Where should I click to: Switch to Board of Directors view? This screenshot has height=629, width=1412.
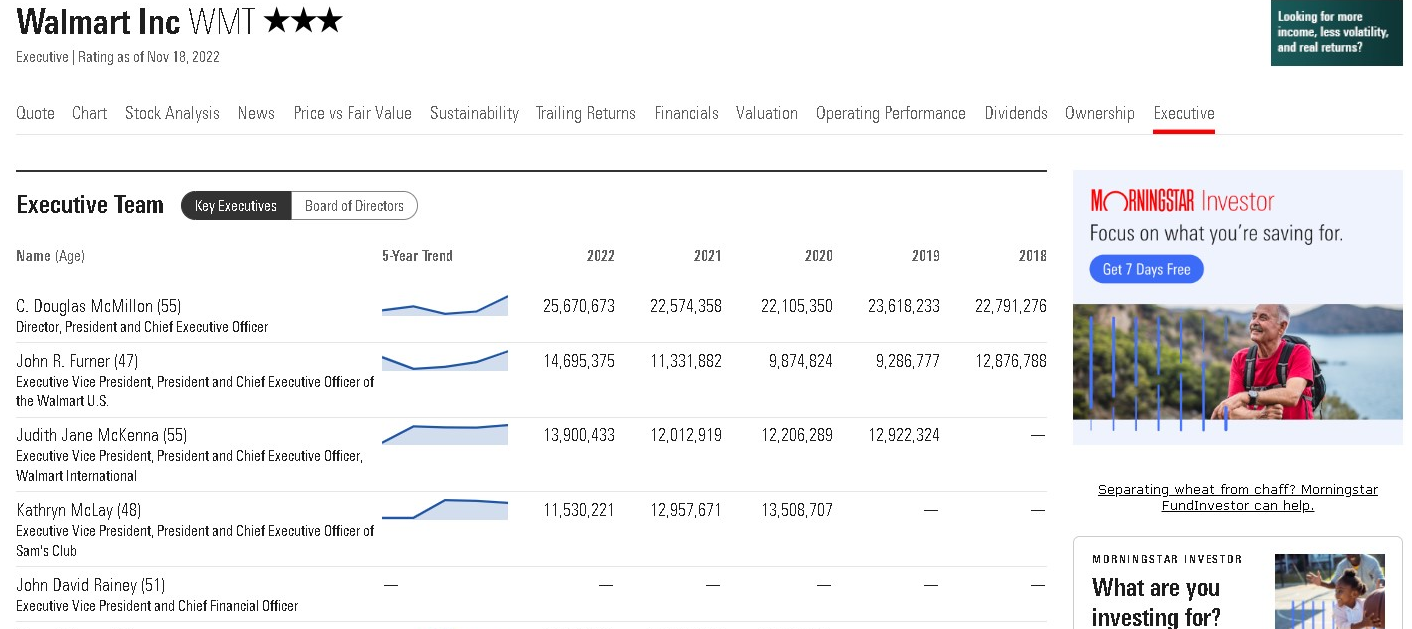coord(354,206)
